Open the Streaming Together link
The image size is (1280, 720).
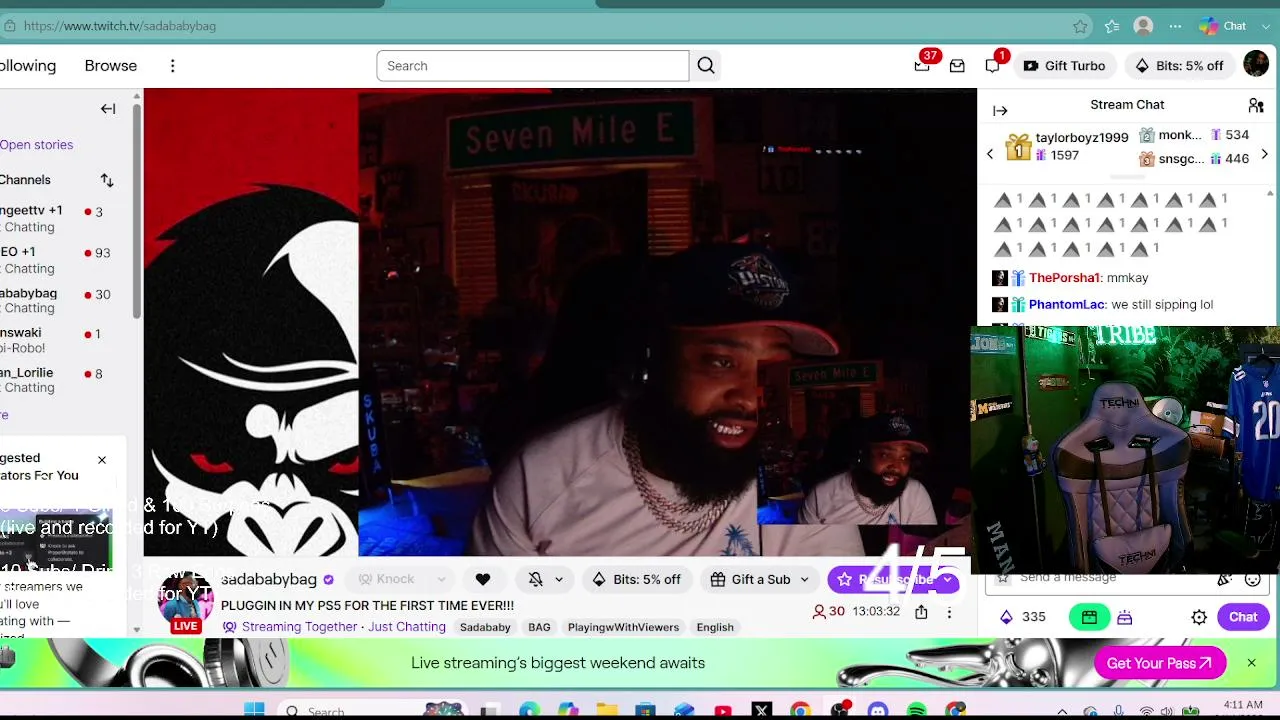pos(300,627)
